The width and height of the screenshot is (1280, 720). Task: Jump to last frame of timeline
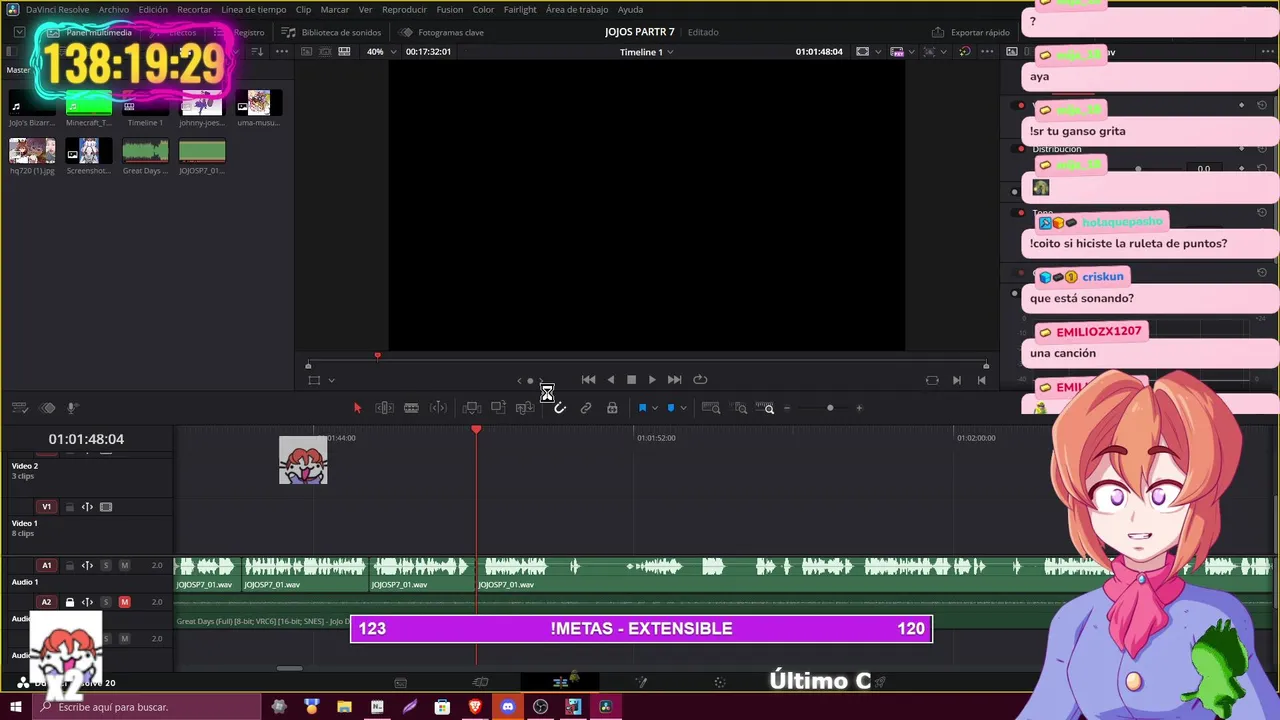tap(674, 380)
